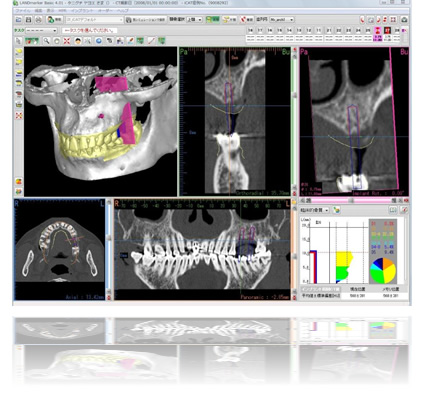The width and height of the screenshot is (427, 401).
Task: Click the red cross arrows fit icon
Action: 67,41
